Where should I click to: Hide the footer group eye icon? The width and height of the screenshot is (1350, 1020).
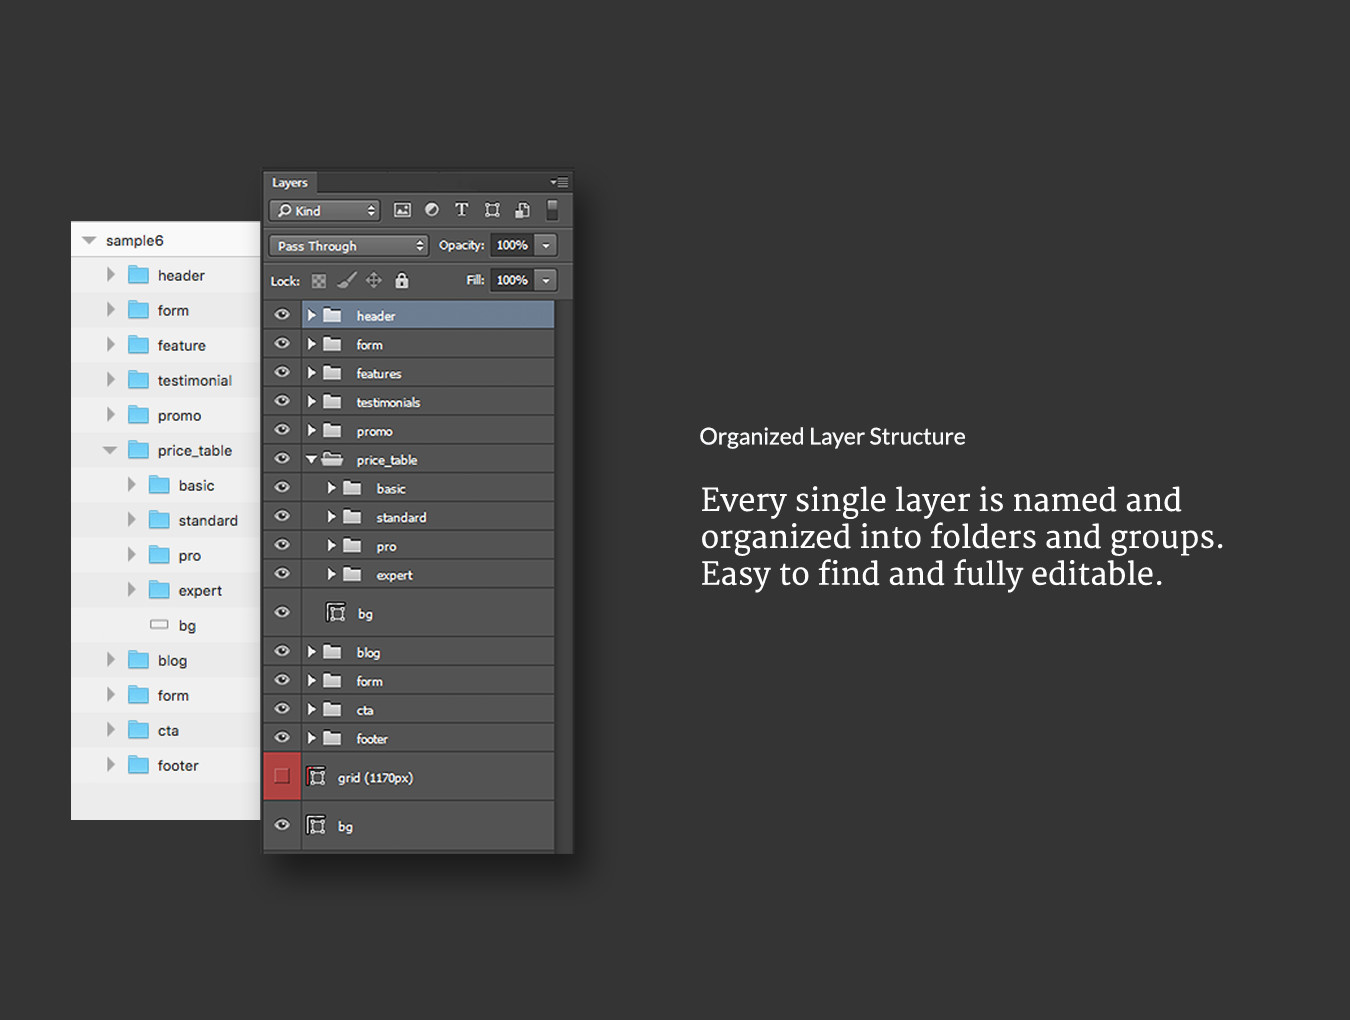click(282, 738)
